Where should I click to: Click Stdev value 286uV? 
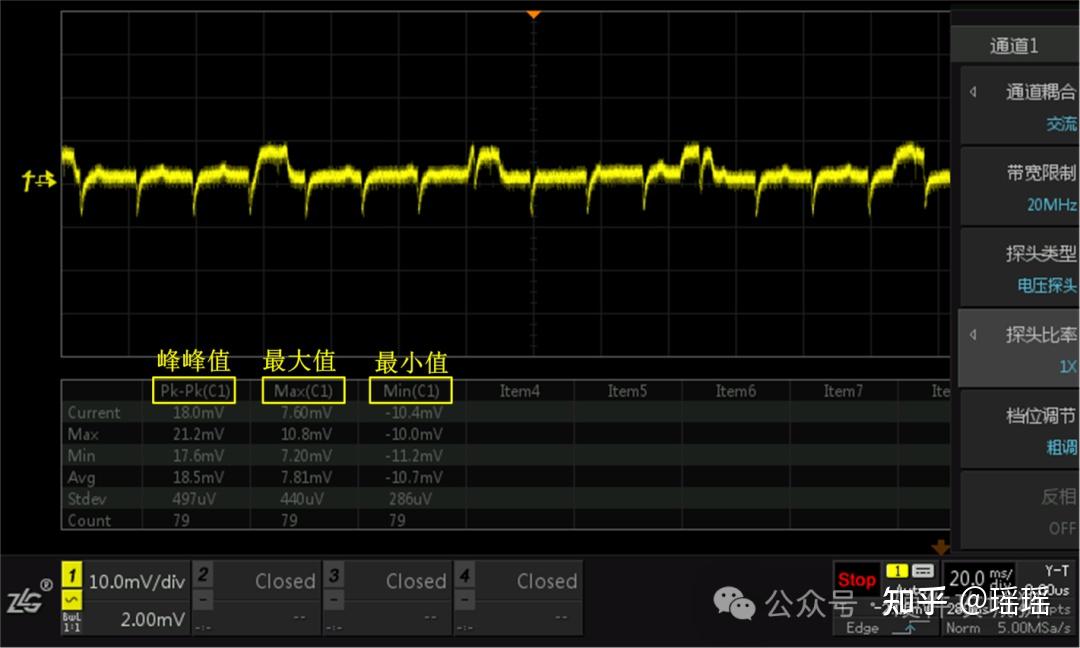tap(410, 499)
